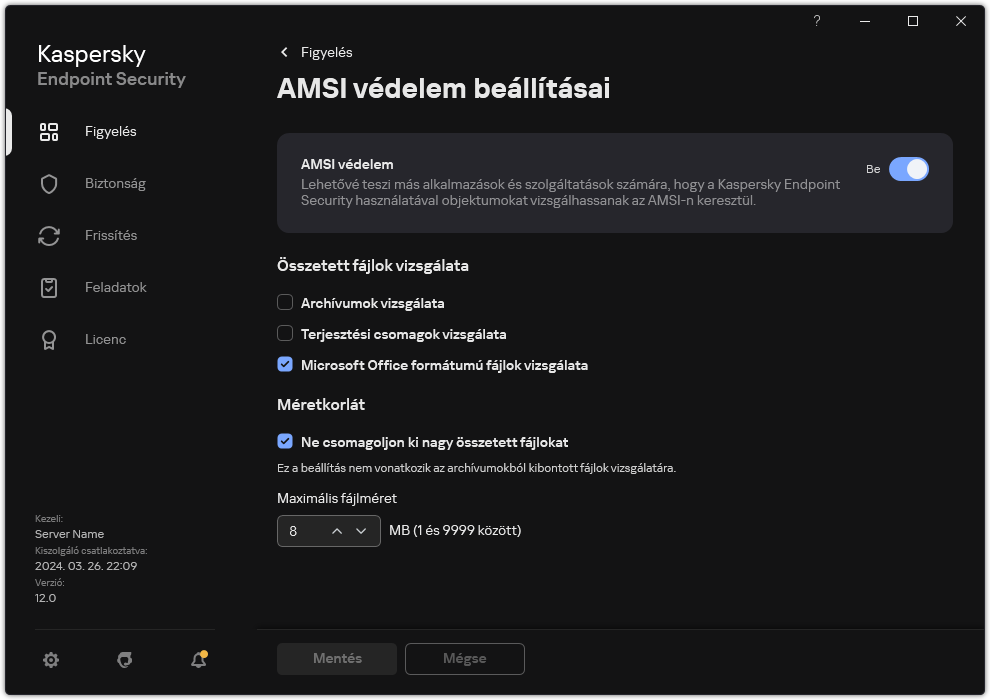Open application settings gear icon
The height and width of the screenshot is (700, 990).
pyautogui.click(x=51, y=660)
